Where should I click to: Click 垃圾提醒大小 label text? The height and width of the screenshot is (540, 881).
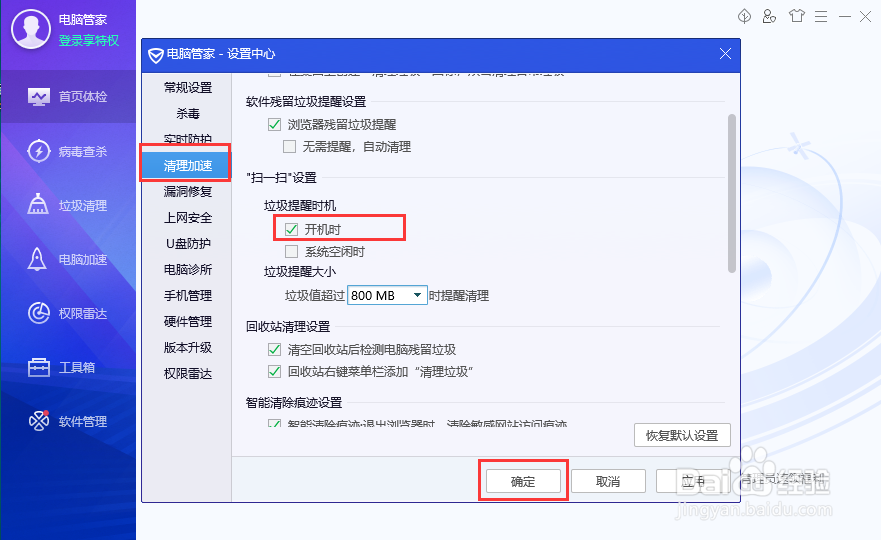click(x=299, y=272)
